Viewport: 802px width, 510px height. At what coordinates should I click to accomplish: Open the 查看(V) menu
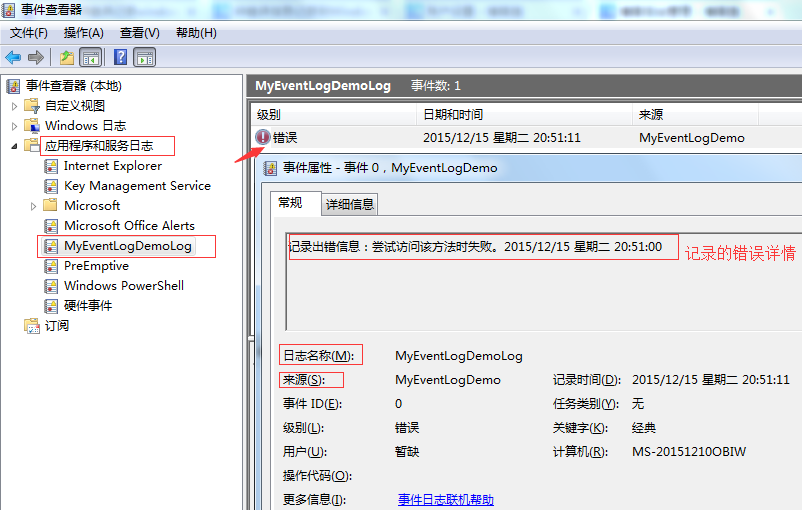tap(140, 33)
